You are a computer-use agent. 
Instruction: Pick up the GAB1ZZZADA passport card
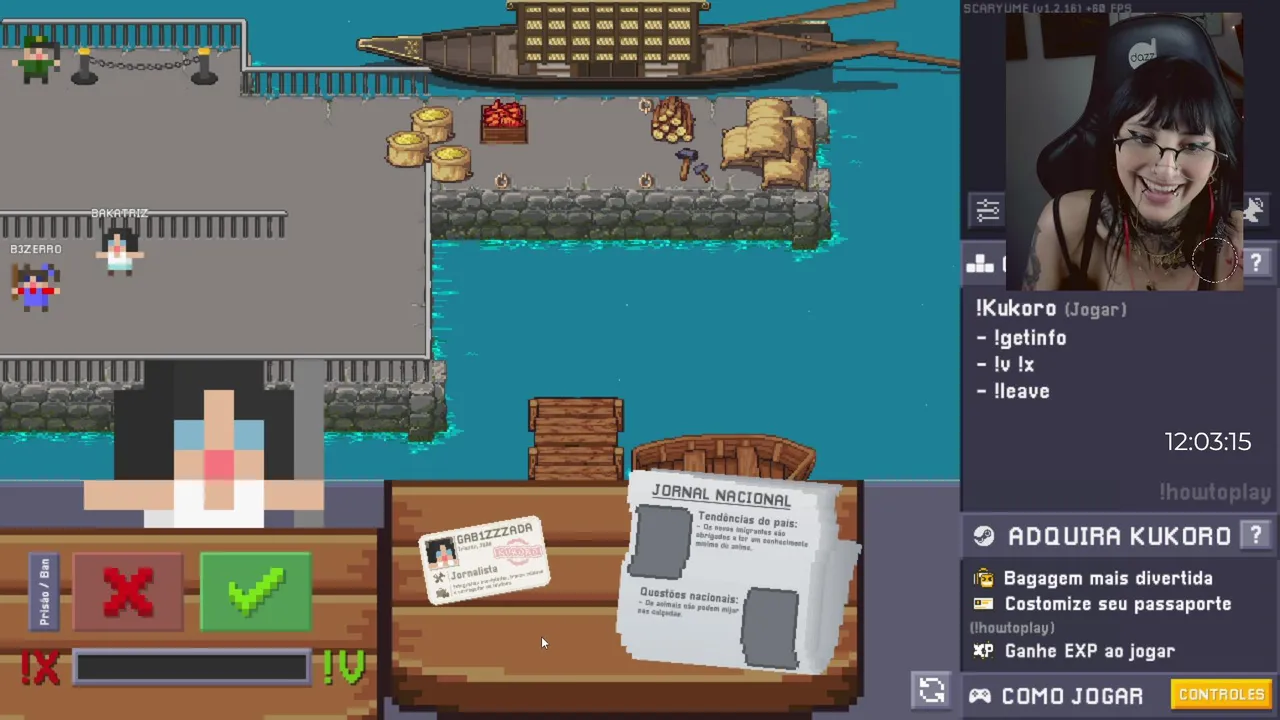tap(485, 560)
